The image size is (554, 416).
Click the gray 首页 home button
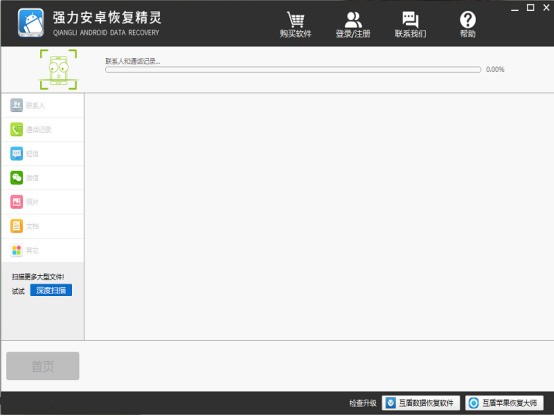[43, 366]
